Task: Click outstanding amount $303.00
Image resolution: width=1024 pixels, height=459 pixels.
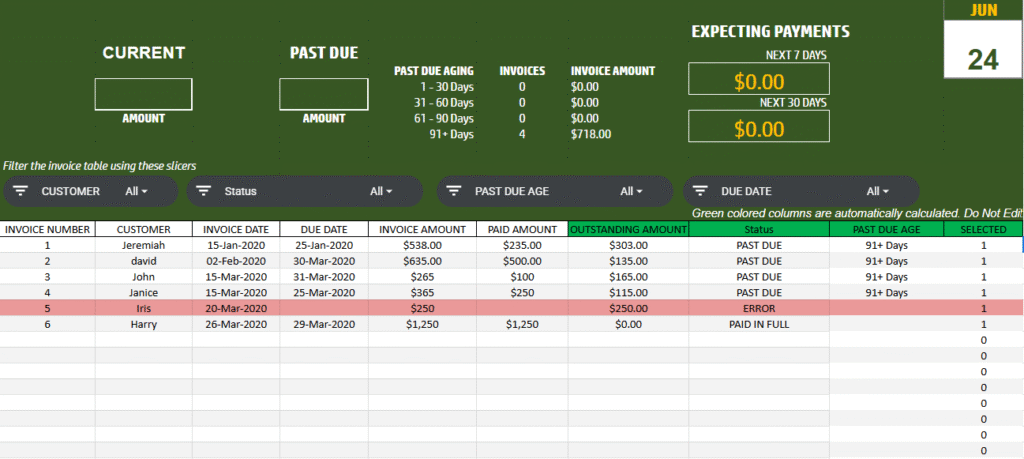Action: coord(628,245)
